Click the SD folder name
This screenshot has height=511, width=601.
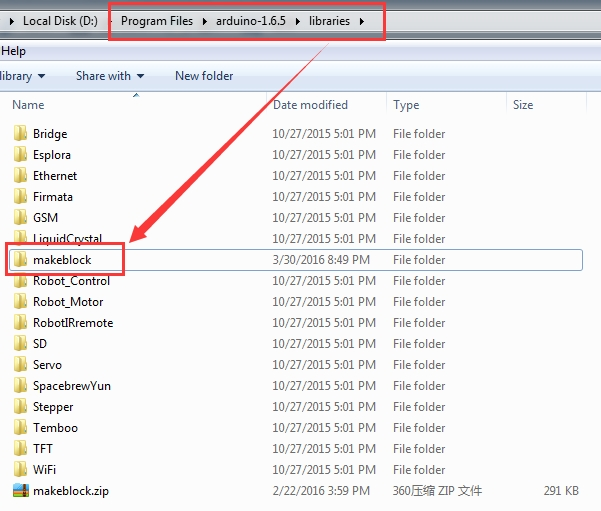tap(39, 343)
